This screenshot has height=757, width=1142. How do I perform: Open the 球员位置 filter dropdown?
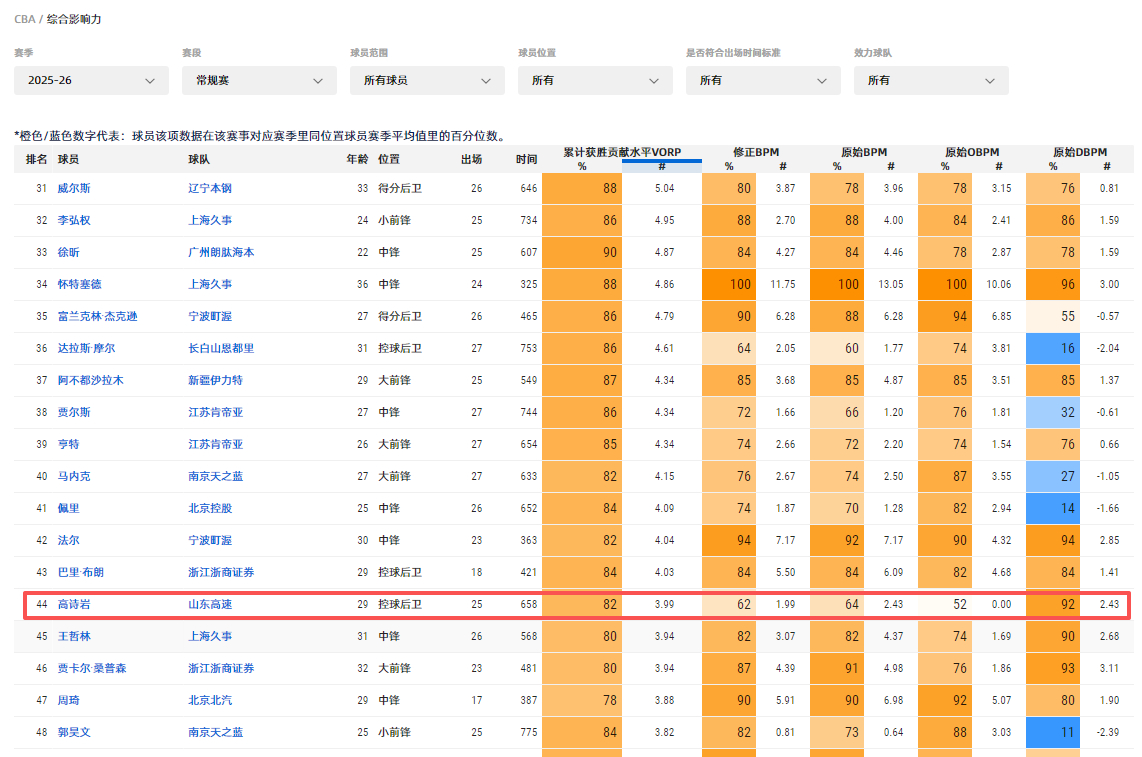click(x=595, y=80)
